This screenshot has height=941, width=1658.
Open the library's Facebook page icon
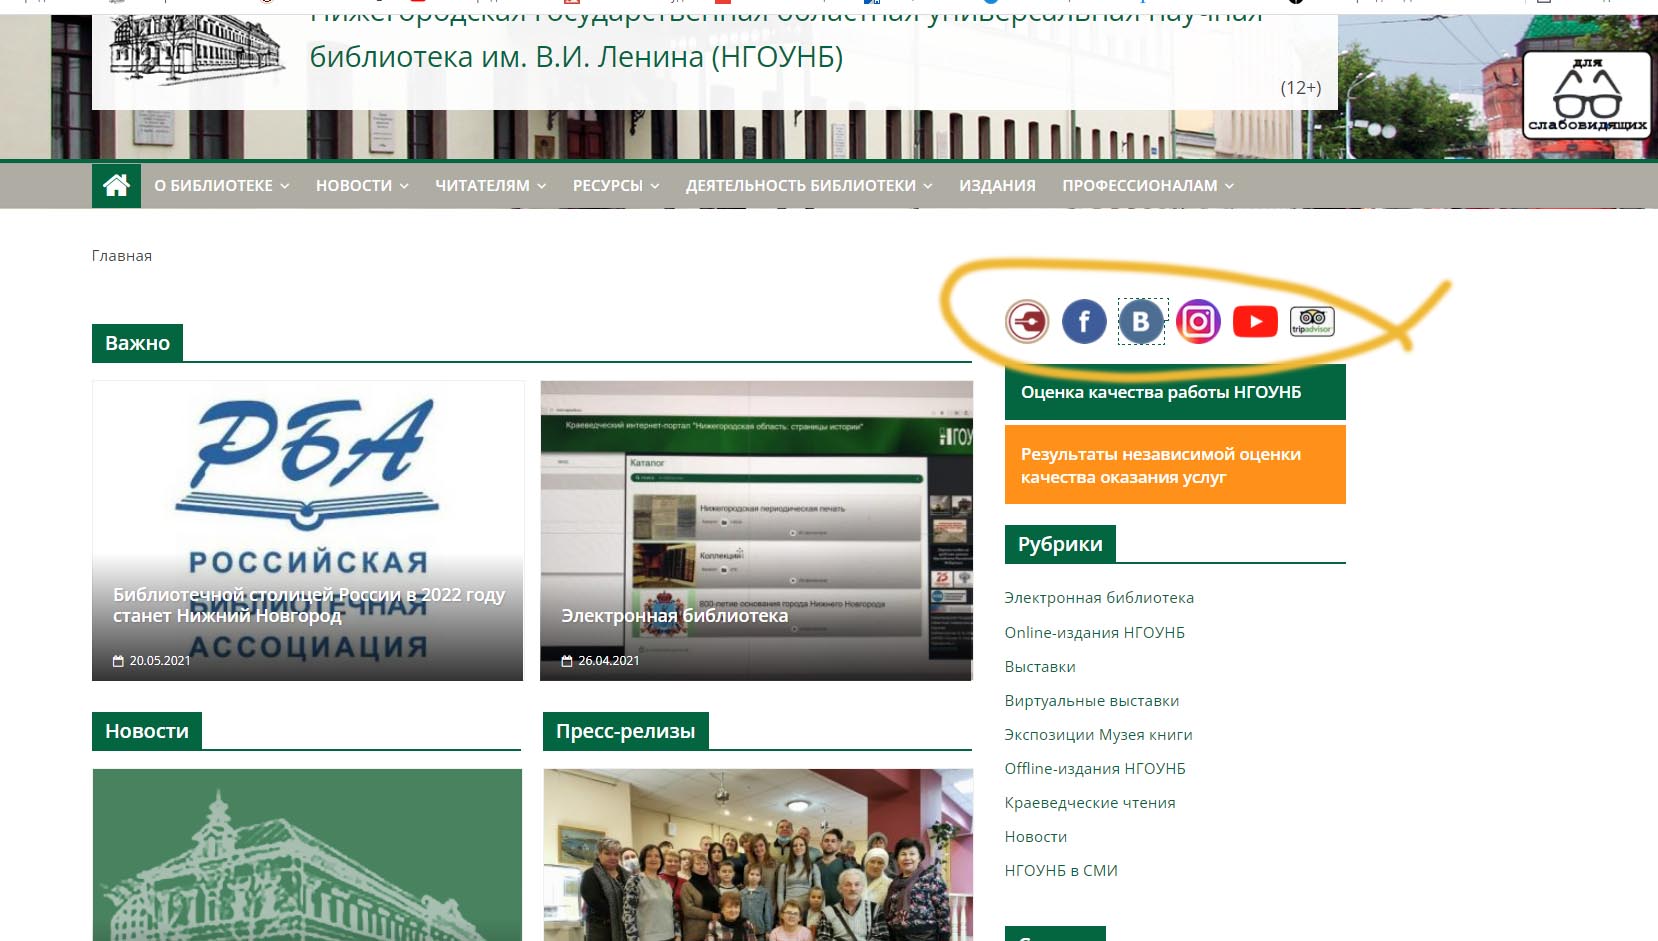click(x=1084, y=322)
